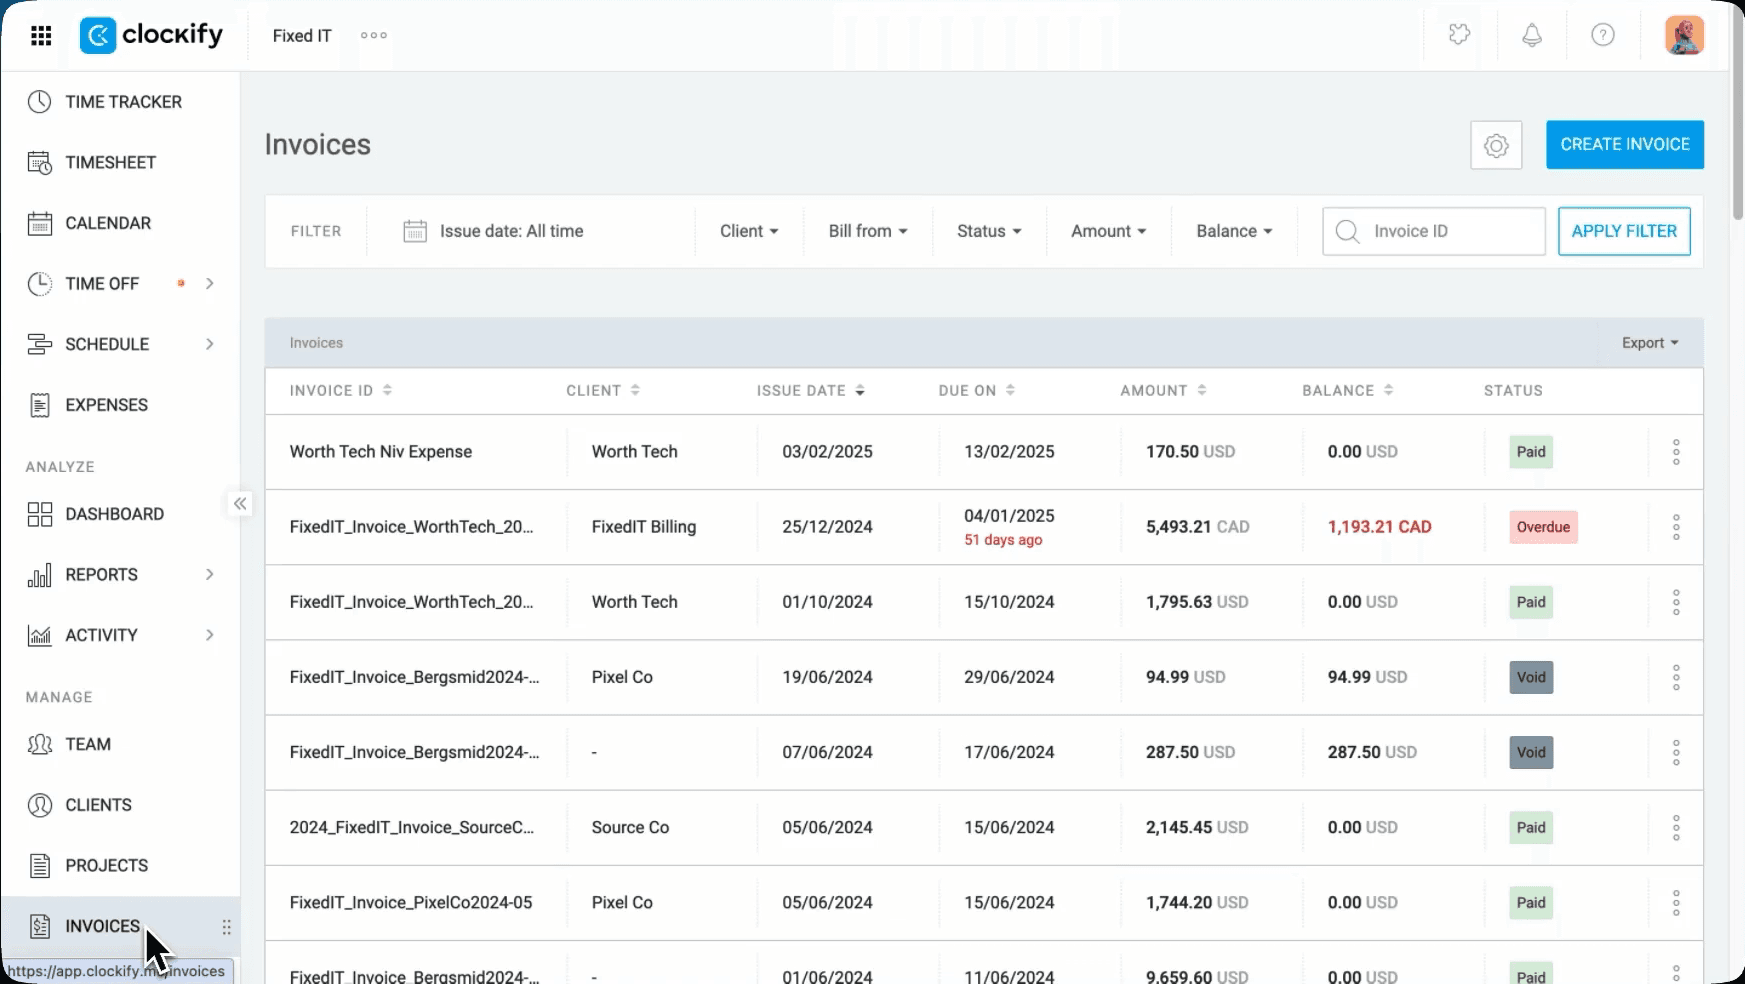Screen dimensions: 1745x984
Task: Open the Client filter dropdown
Action: click(x=749, y=231)
